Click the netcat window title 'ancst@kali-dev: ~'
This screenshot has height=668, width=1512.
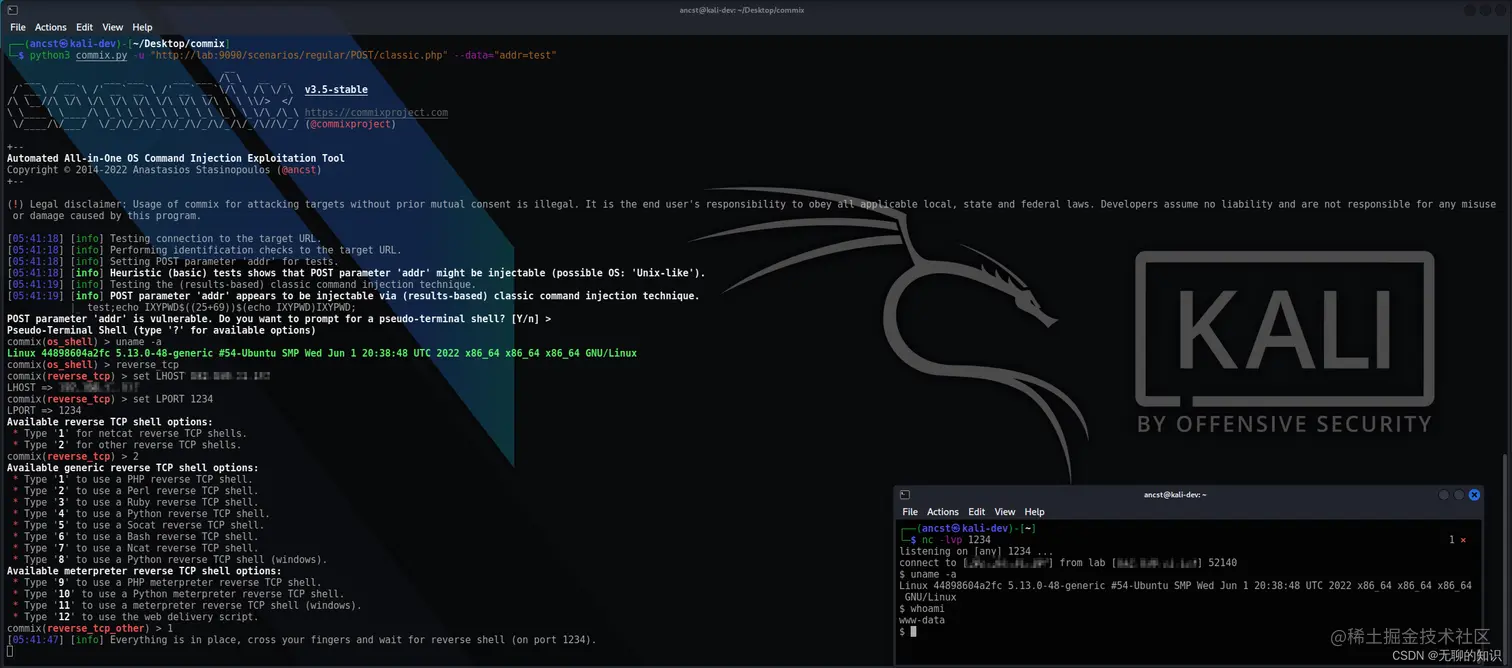[1175, 495]
